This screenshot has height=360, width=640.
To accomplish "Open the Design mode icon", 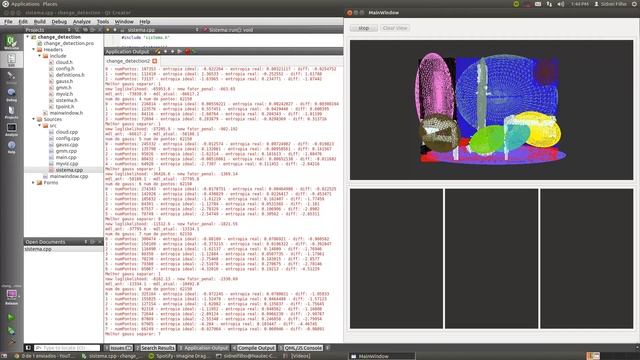I will point(11,77).
